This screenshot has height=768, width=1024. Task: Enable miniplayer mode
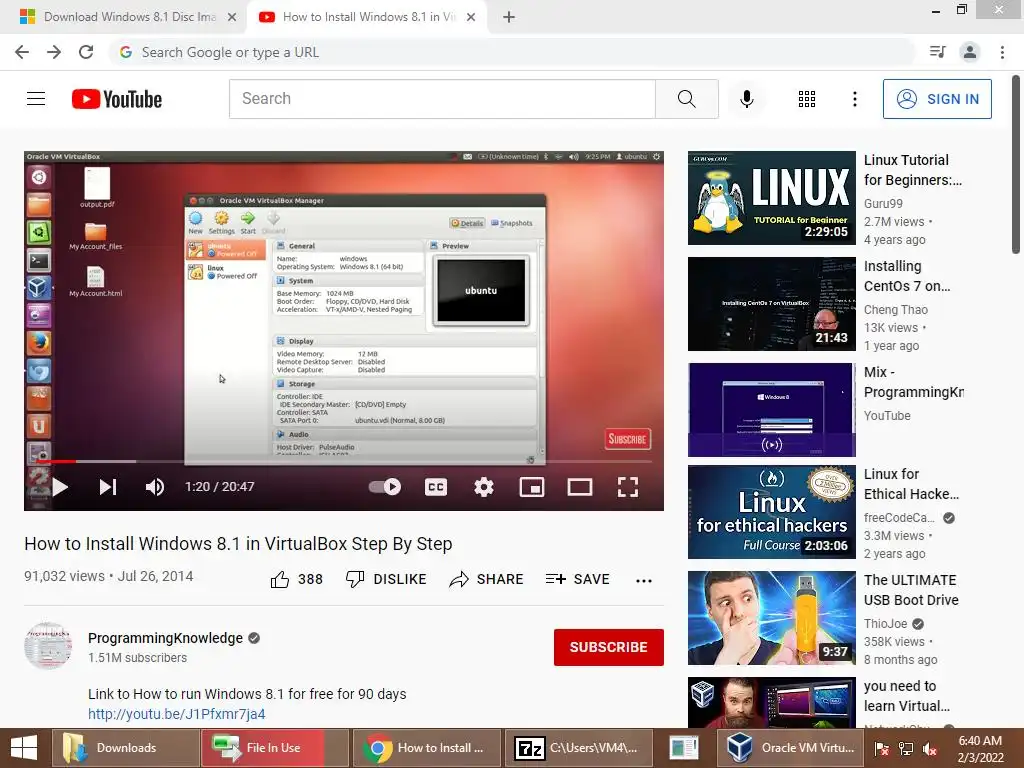tap(532, 487)
